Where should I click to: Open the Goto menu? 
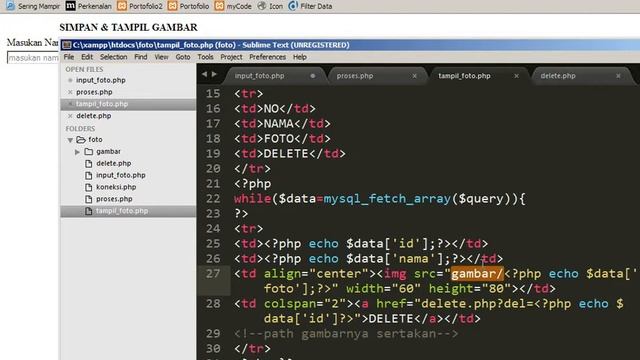click(x=183, y=57)
